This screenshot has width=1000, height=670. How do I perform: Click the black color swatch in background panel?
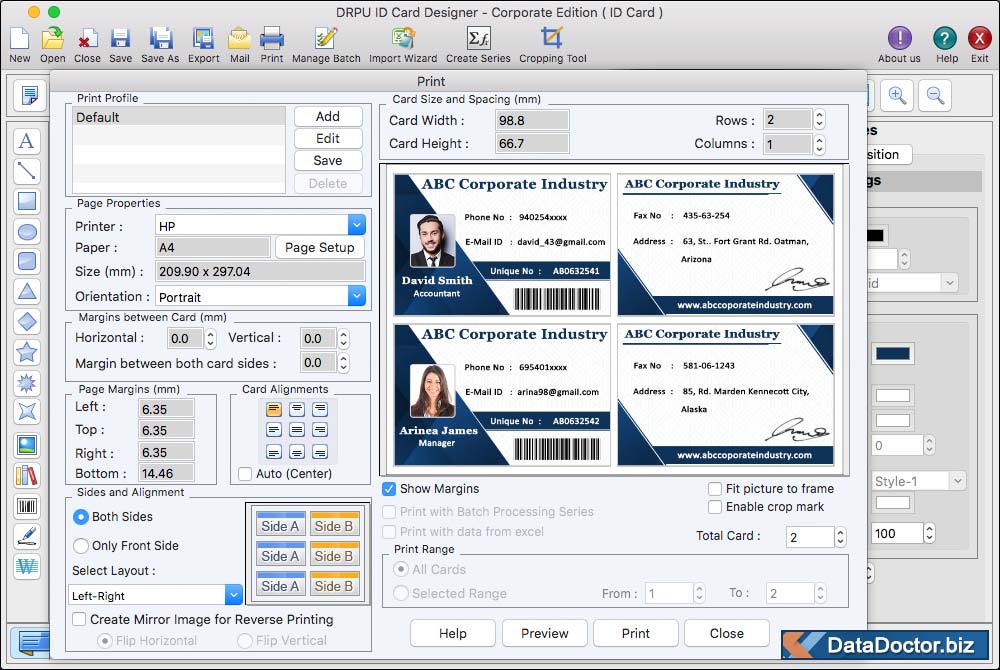[876, 235]
